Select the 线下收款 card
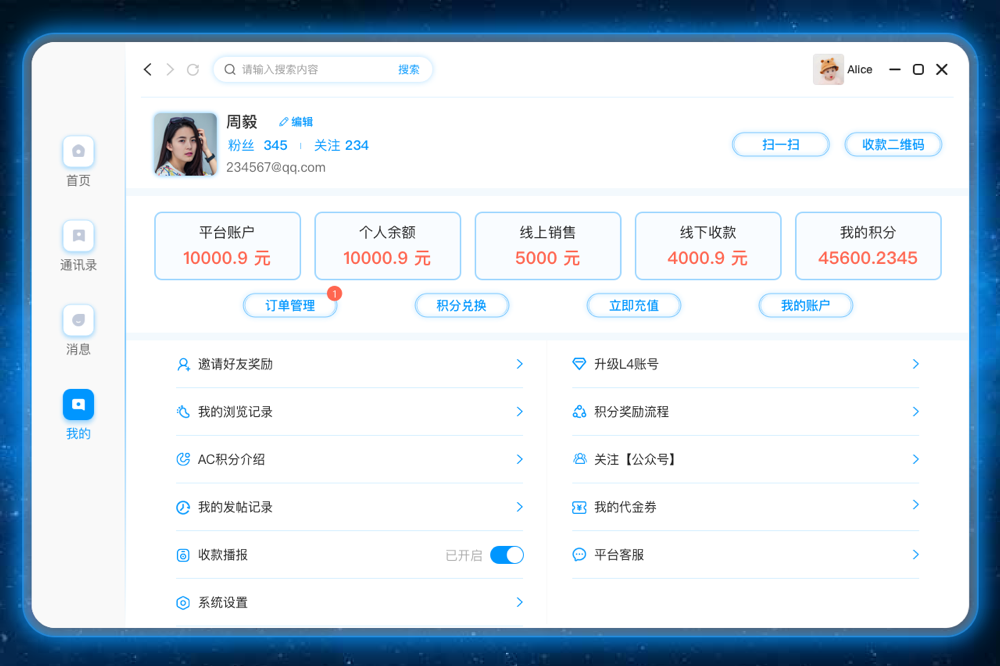The image size is (1000, 666). (x=708, y=246)
